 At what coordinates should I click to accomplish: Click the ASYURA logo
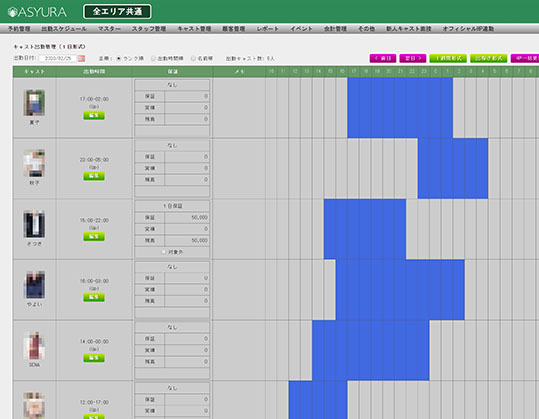37,12
